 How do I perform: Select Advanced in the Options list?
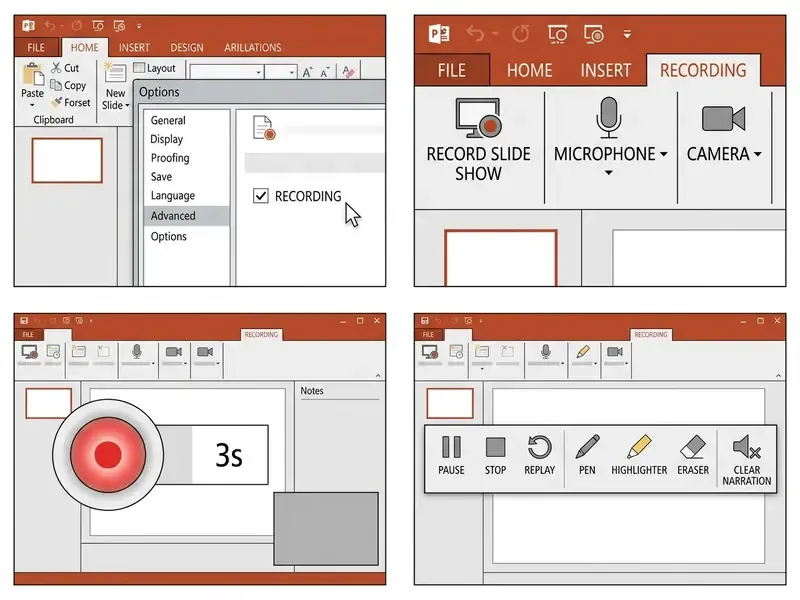coord(186,216)
